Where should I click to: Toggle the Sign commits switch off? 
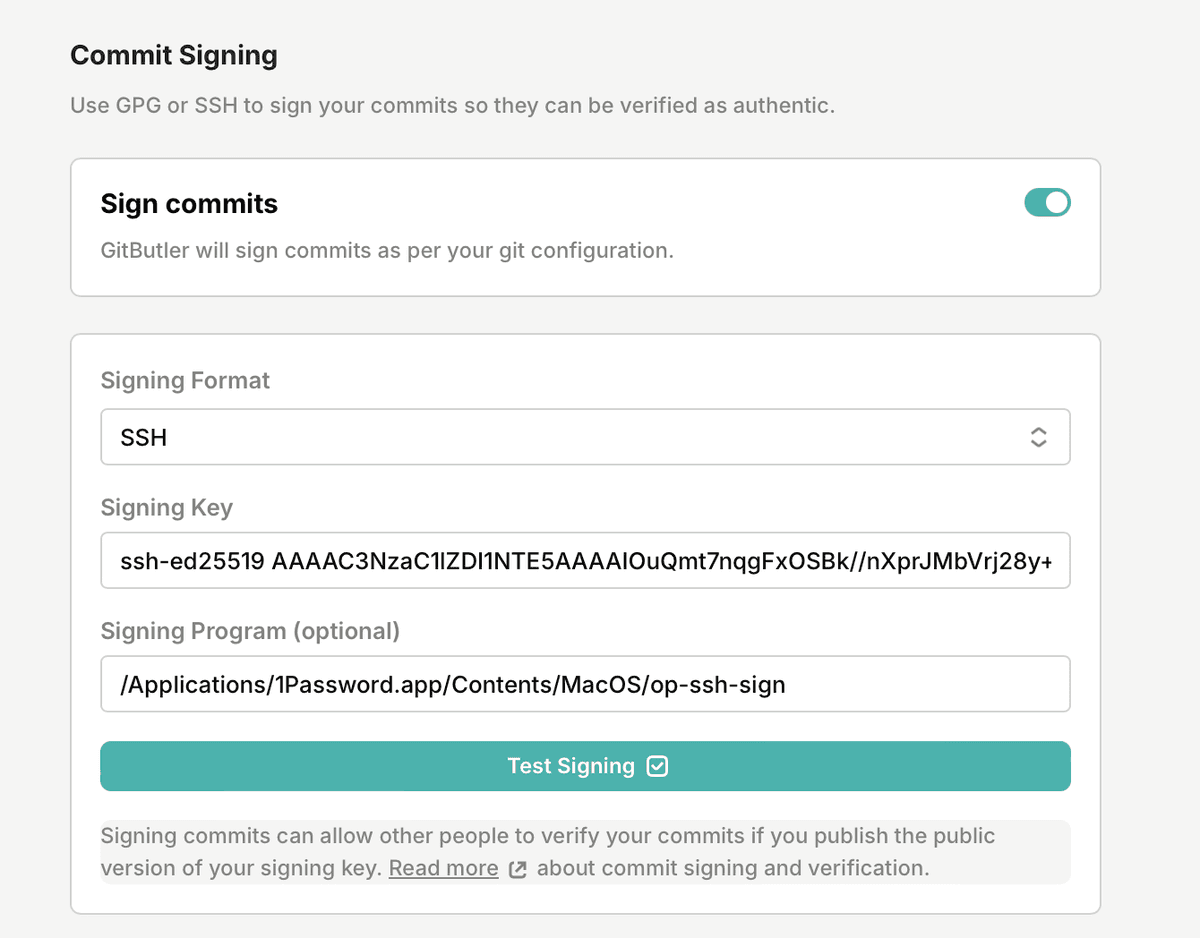[1047, 203]
